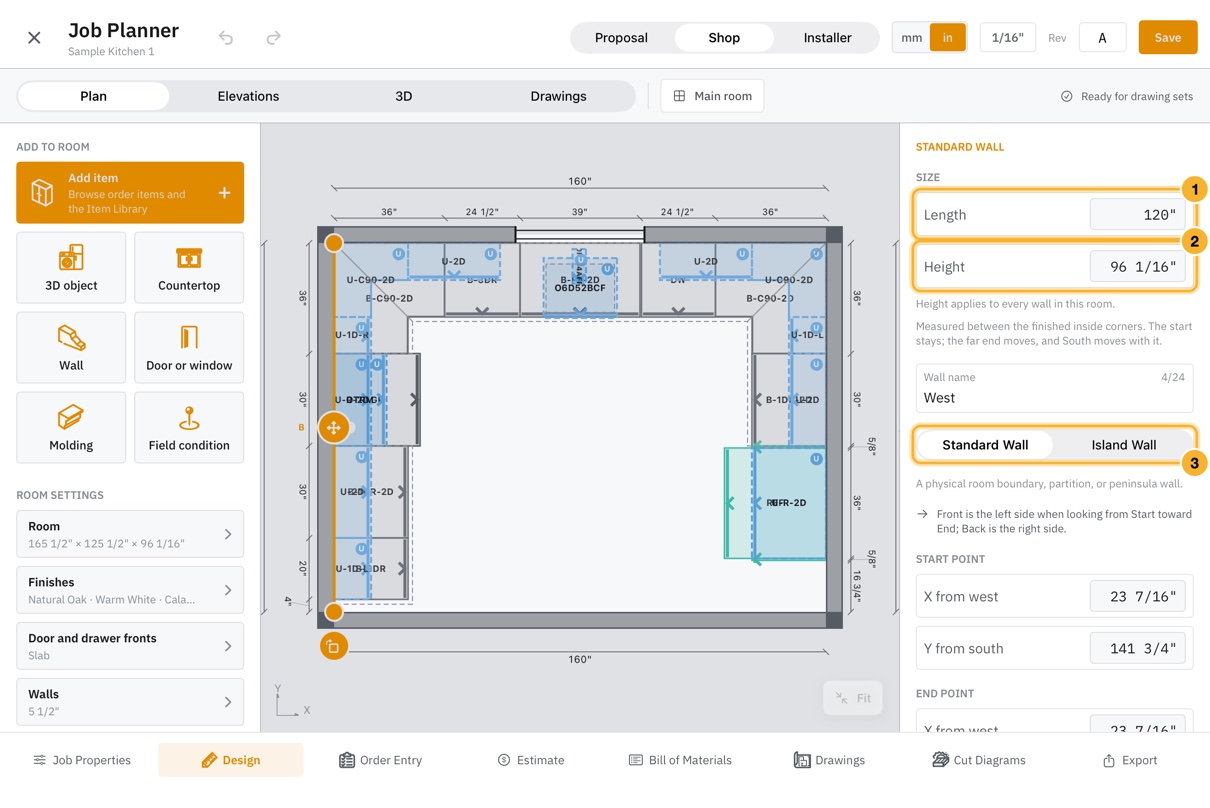Screen dimensions: 1210x808
Task: Click the undo arrow icon
Action: (x=226, y=38)
